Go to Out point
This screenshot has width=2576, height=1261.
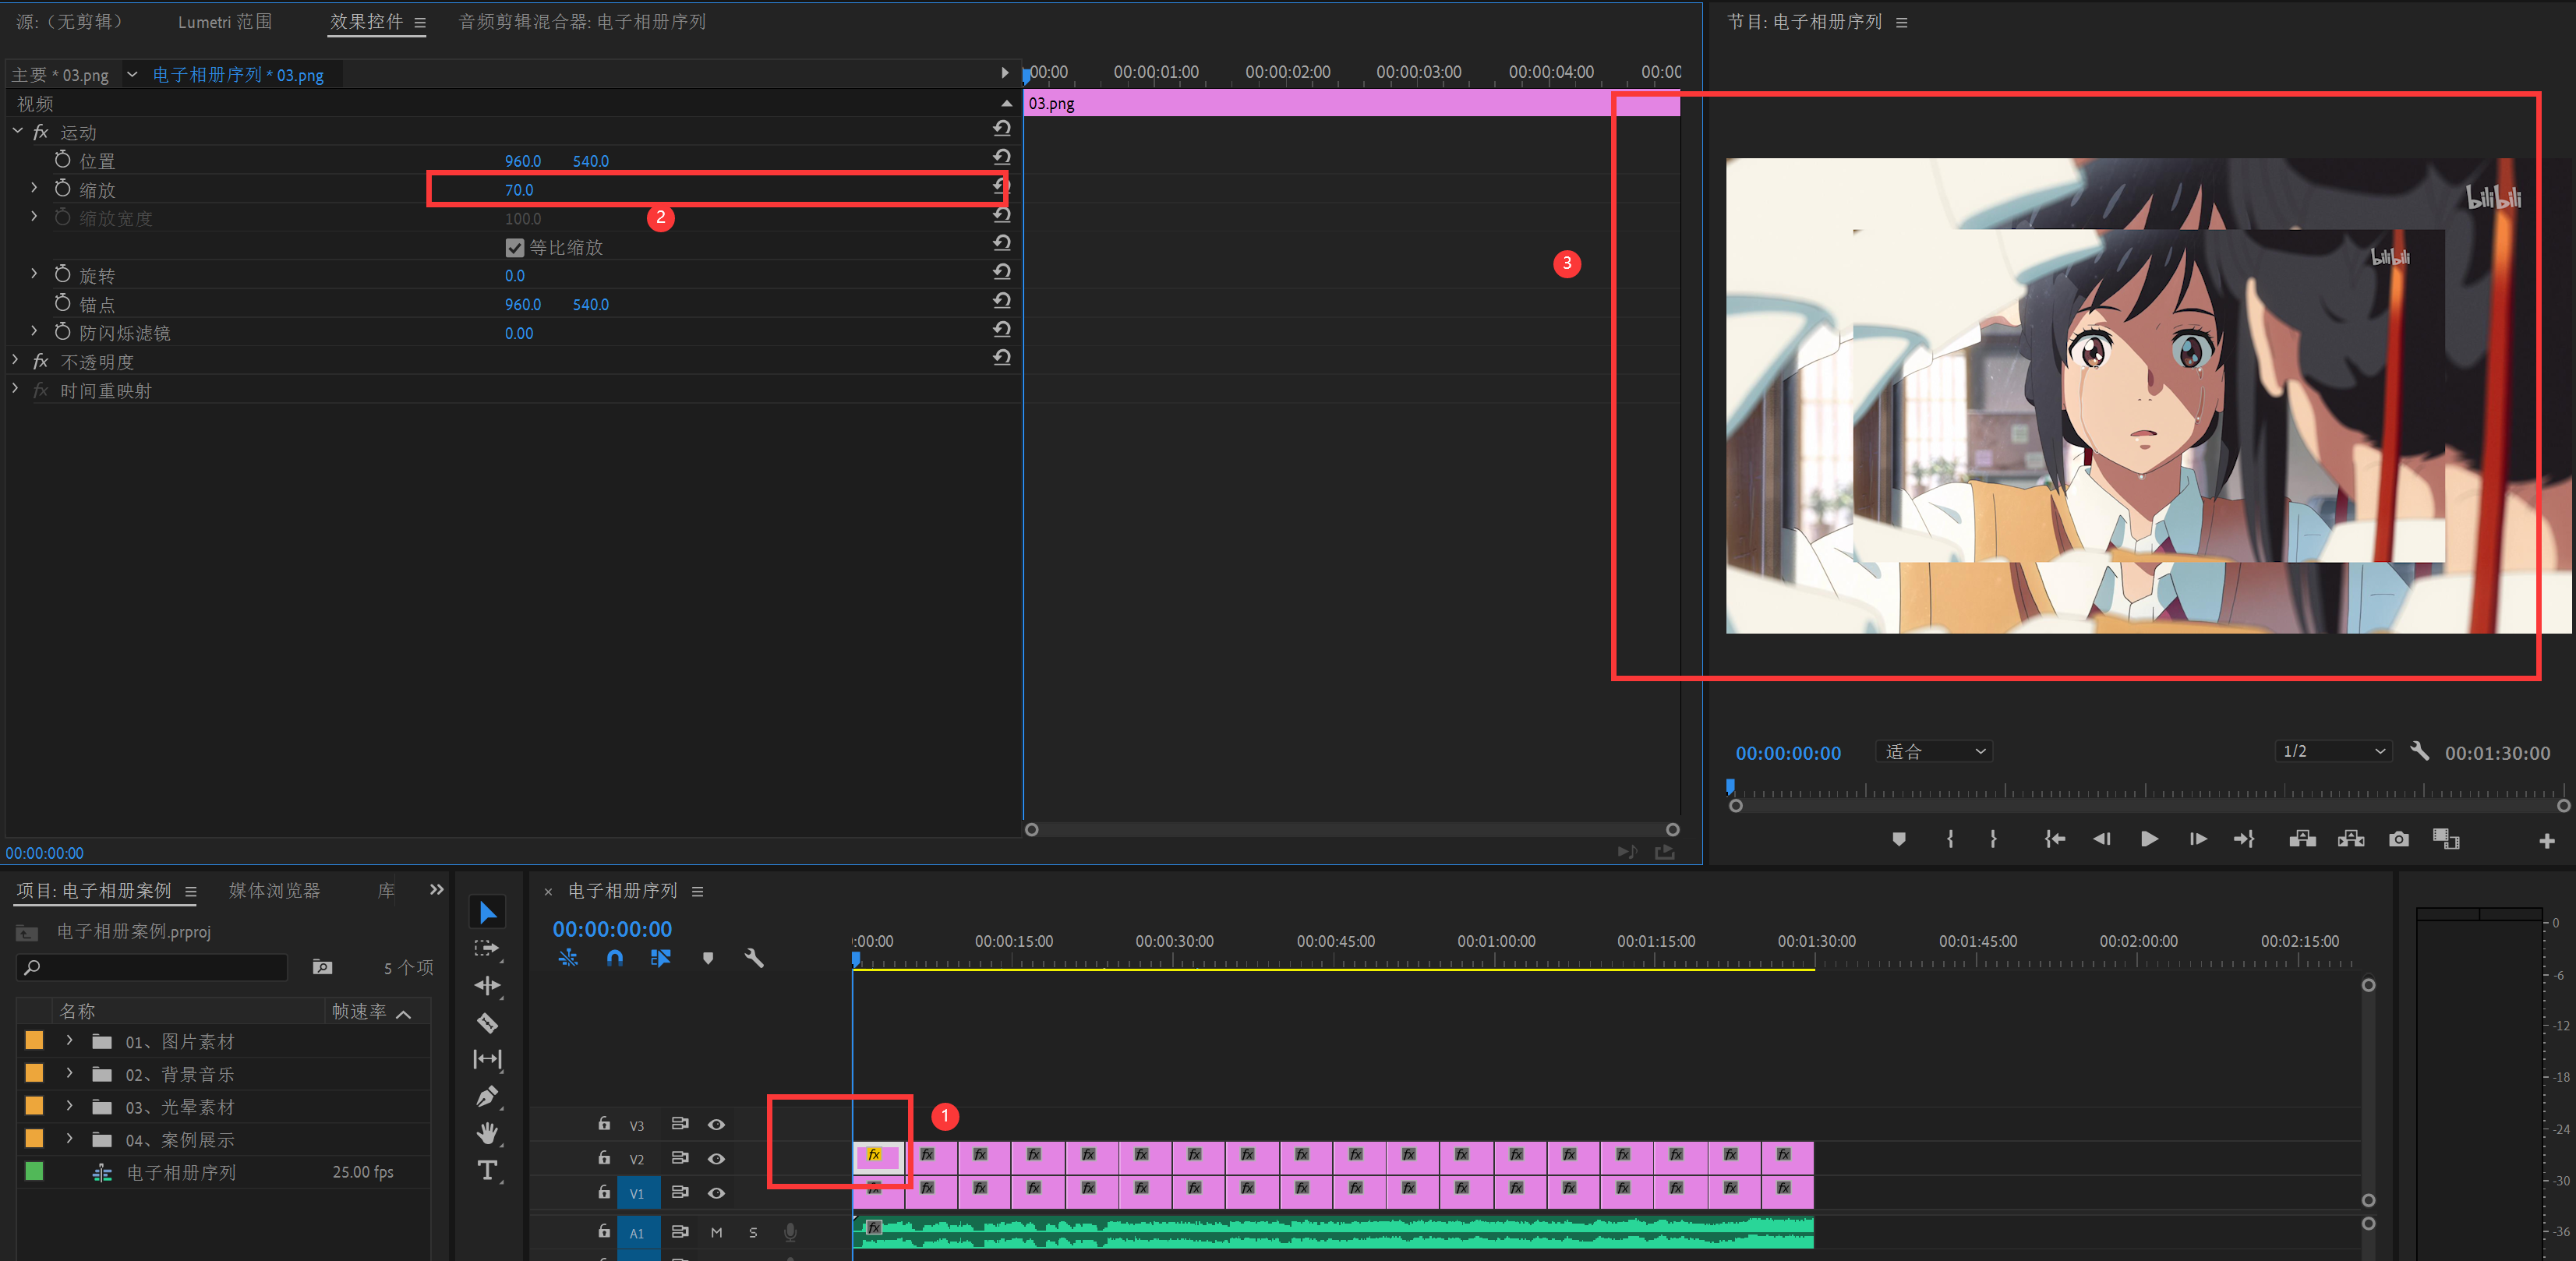tap(2244, 839)
